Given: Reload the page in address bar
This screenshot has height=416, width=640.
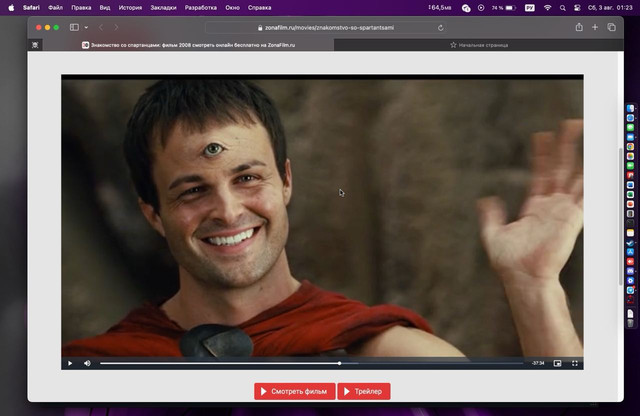Looking at the screenshot, I should (441, 27).
